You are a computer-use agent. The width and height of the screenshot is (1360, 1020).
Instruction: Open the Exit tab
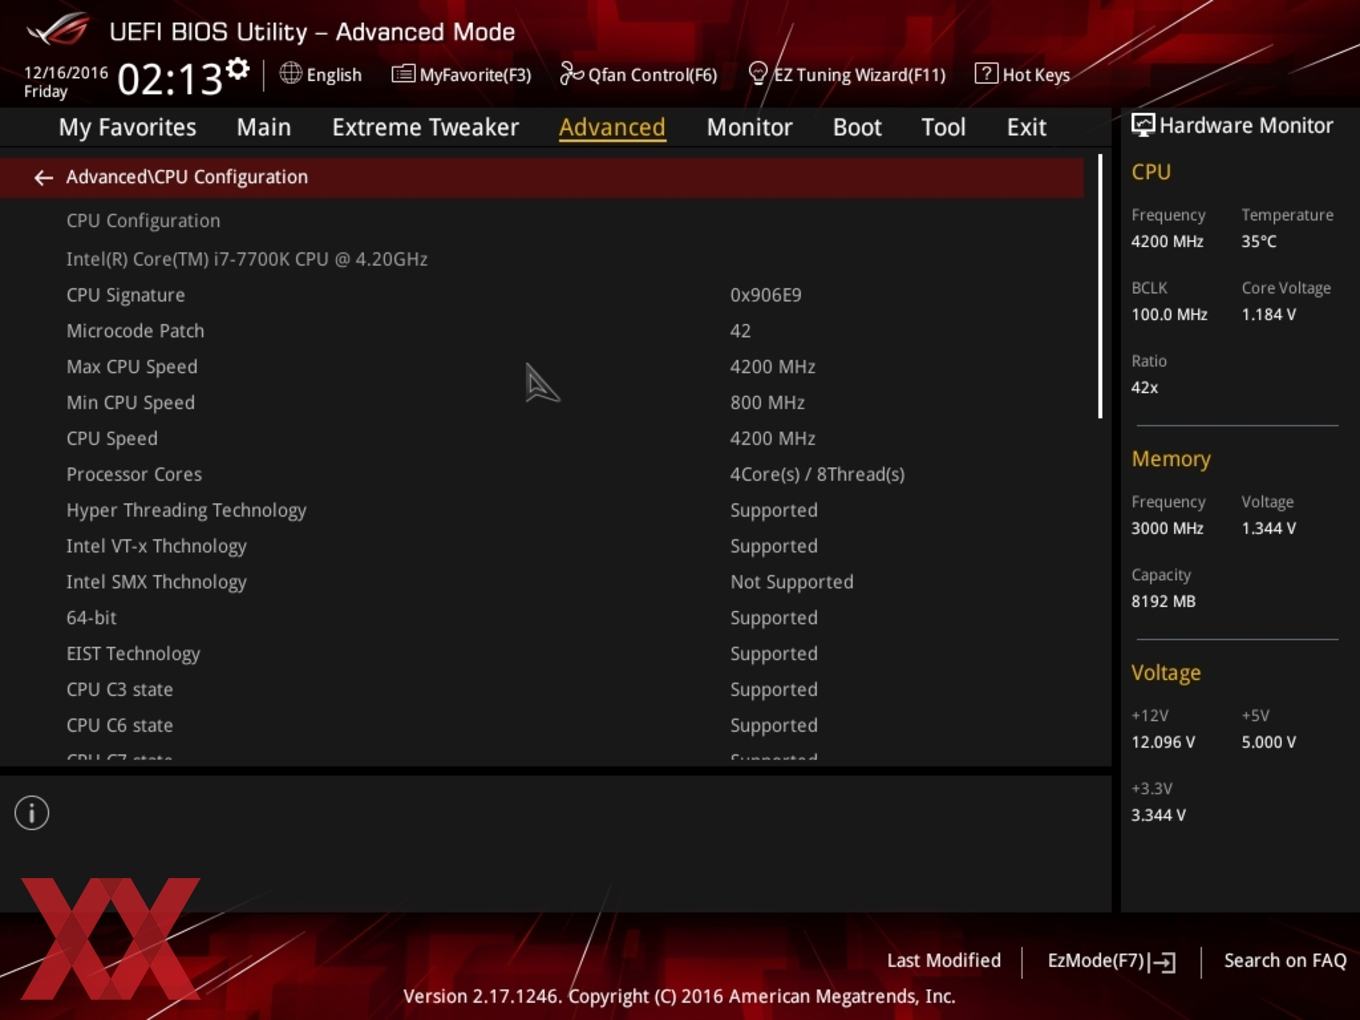tap(1026, 128)
